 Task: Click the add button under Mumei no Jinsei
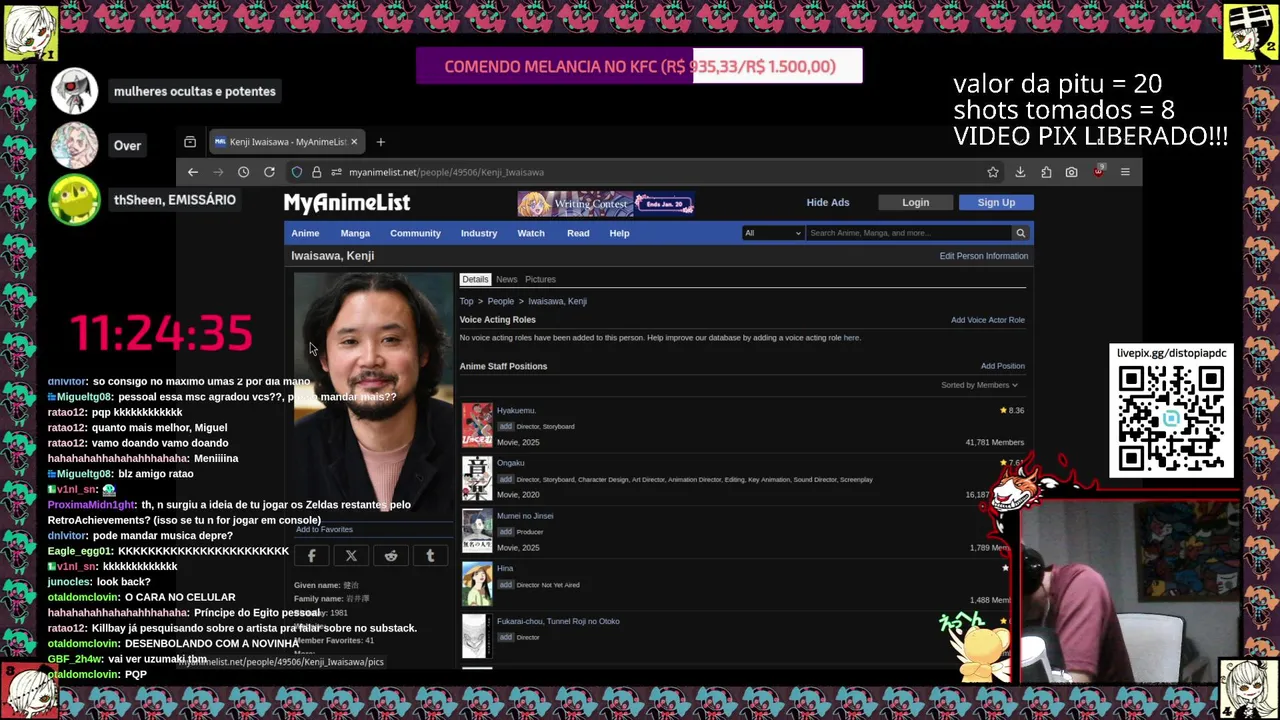[505, 532]
